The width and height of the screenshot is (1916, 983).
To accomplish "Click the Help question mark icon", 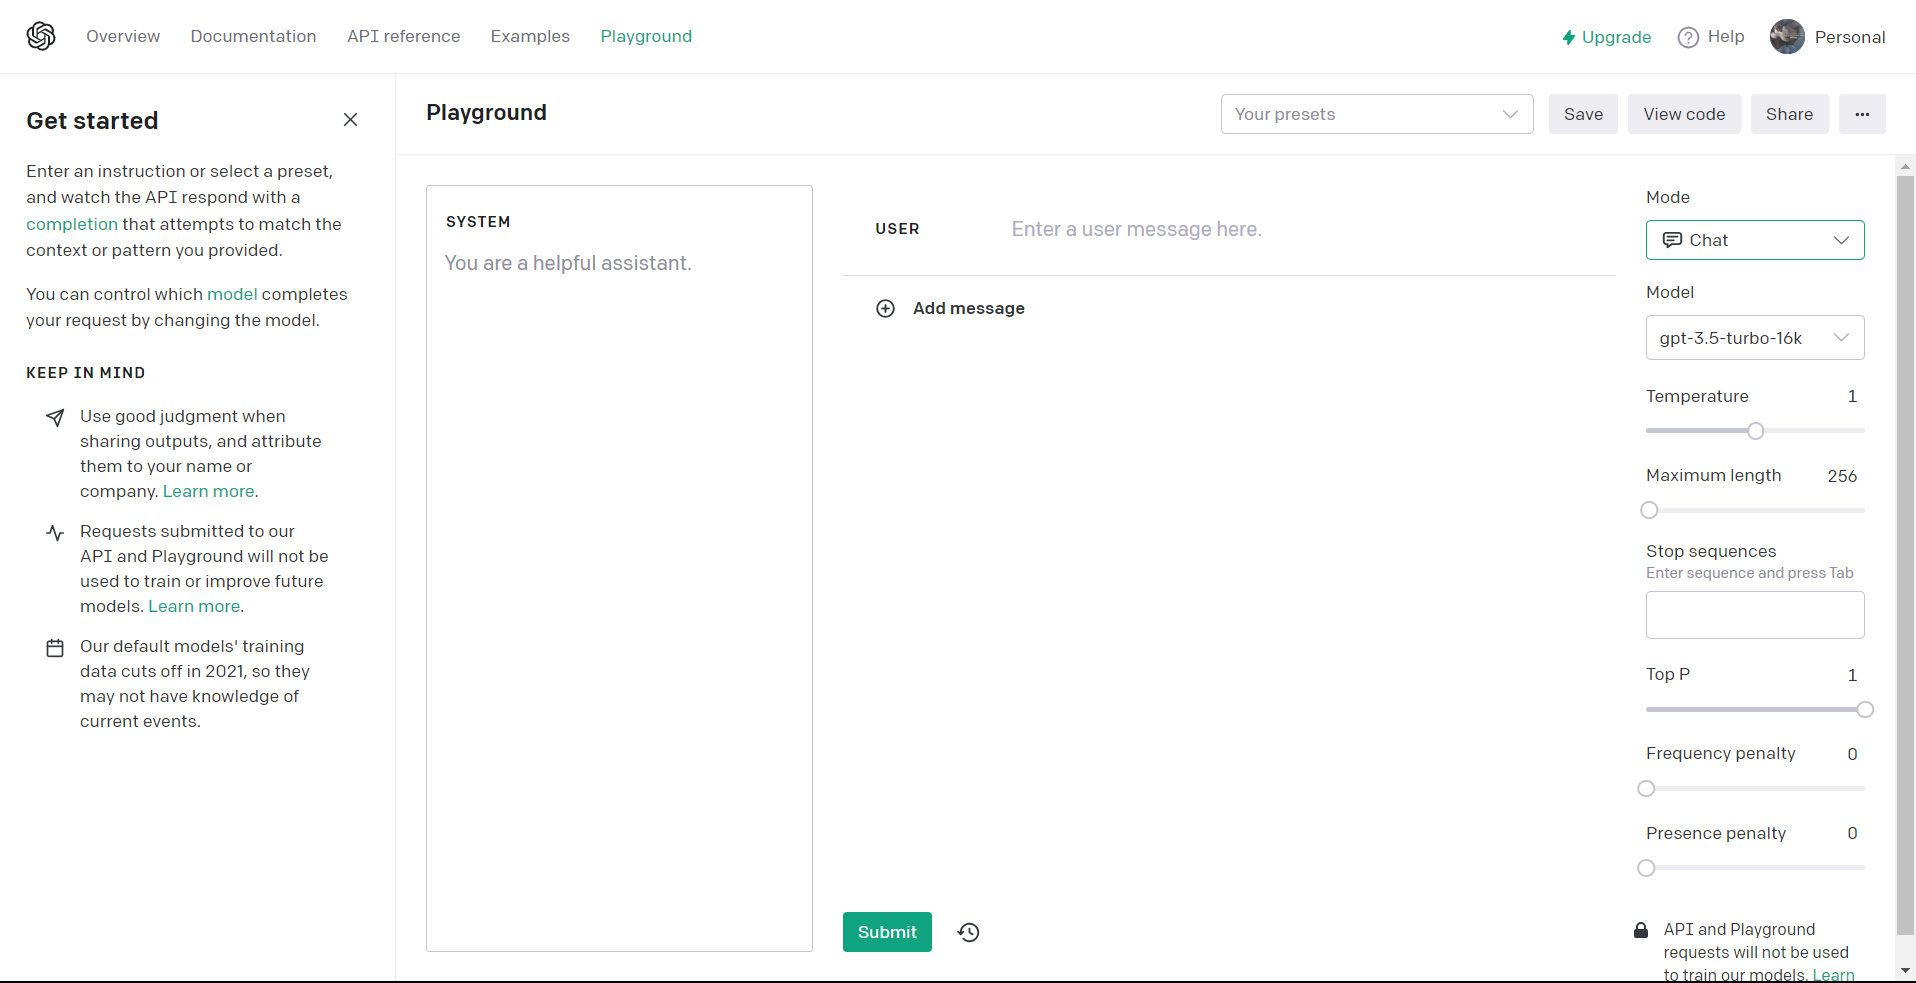I will click(x=1688, y=36).
